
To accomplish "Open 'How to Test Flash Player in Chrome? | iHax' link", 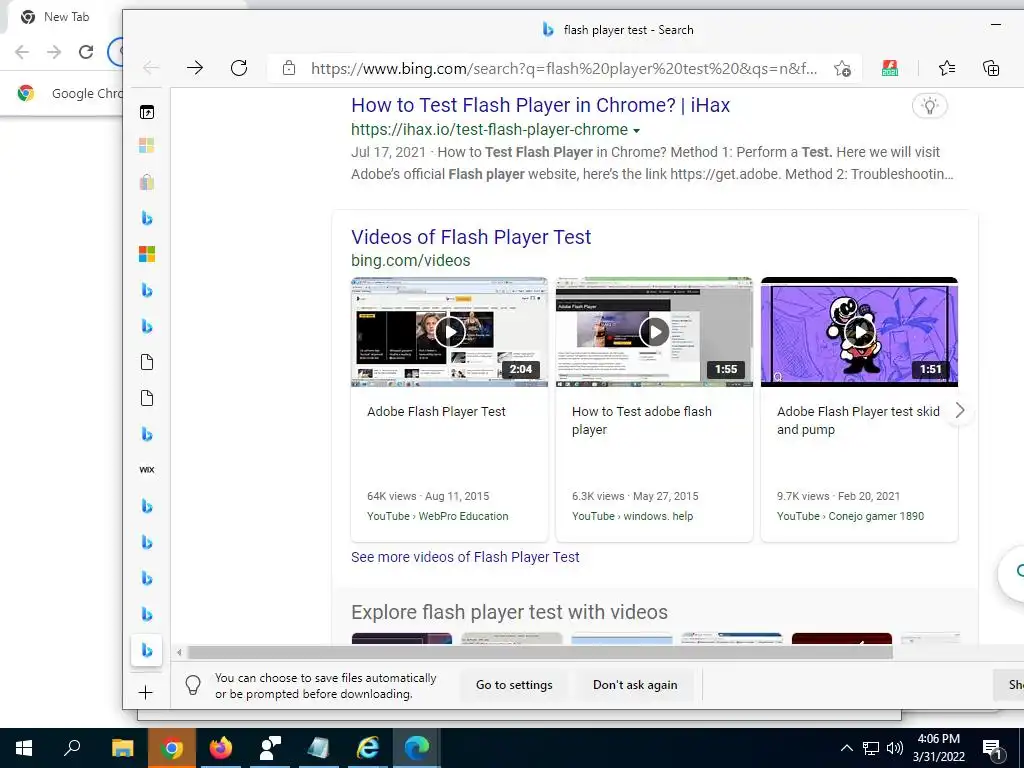I will pyautogui.click(x=541, y=105).
